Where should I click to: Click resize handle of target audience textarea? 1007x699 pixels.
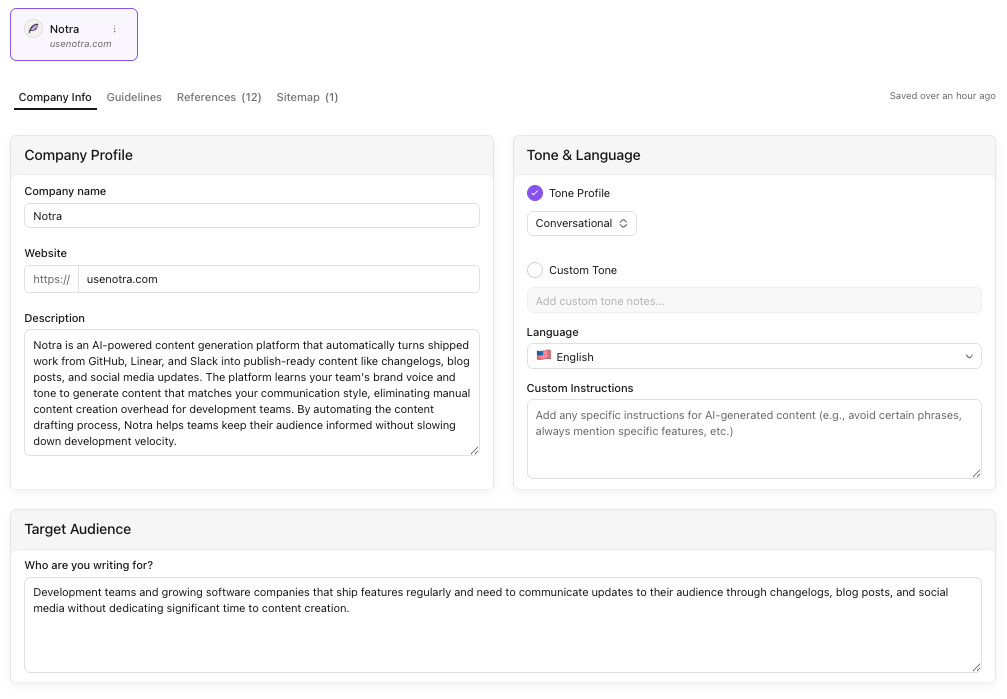(976, 668)
